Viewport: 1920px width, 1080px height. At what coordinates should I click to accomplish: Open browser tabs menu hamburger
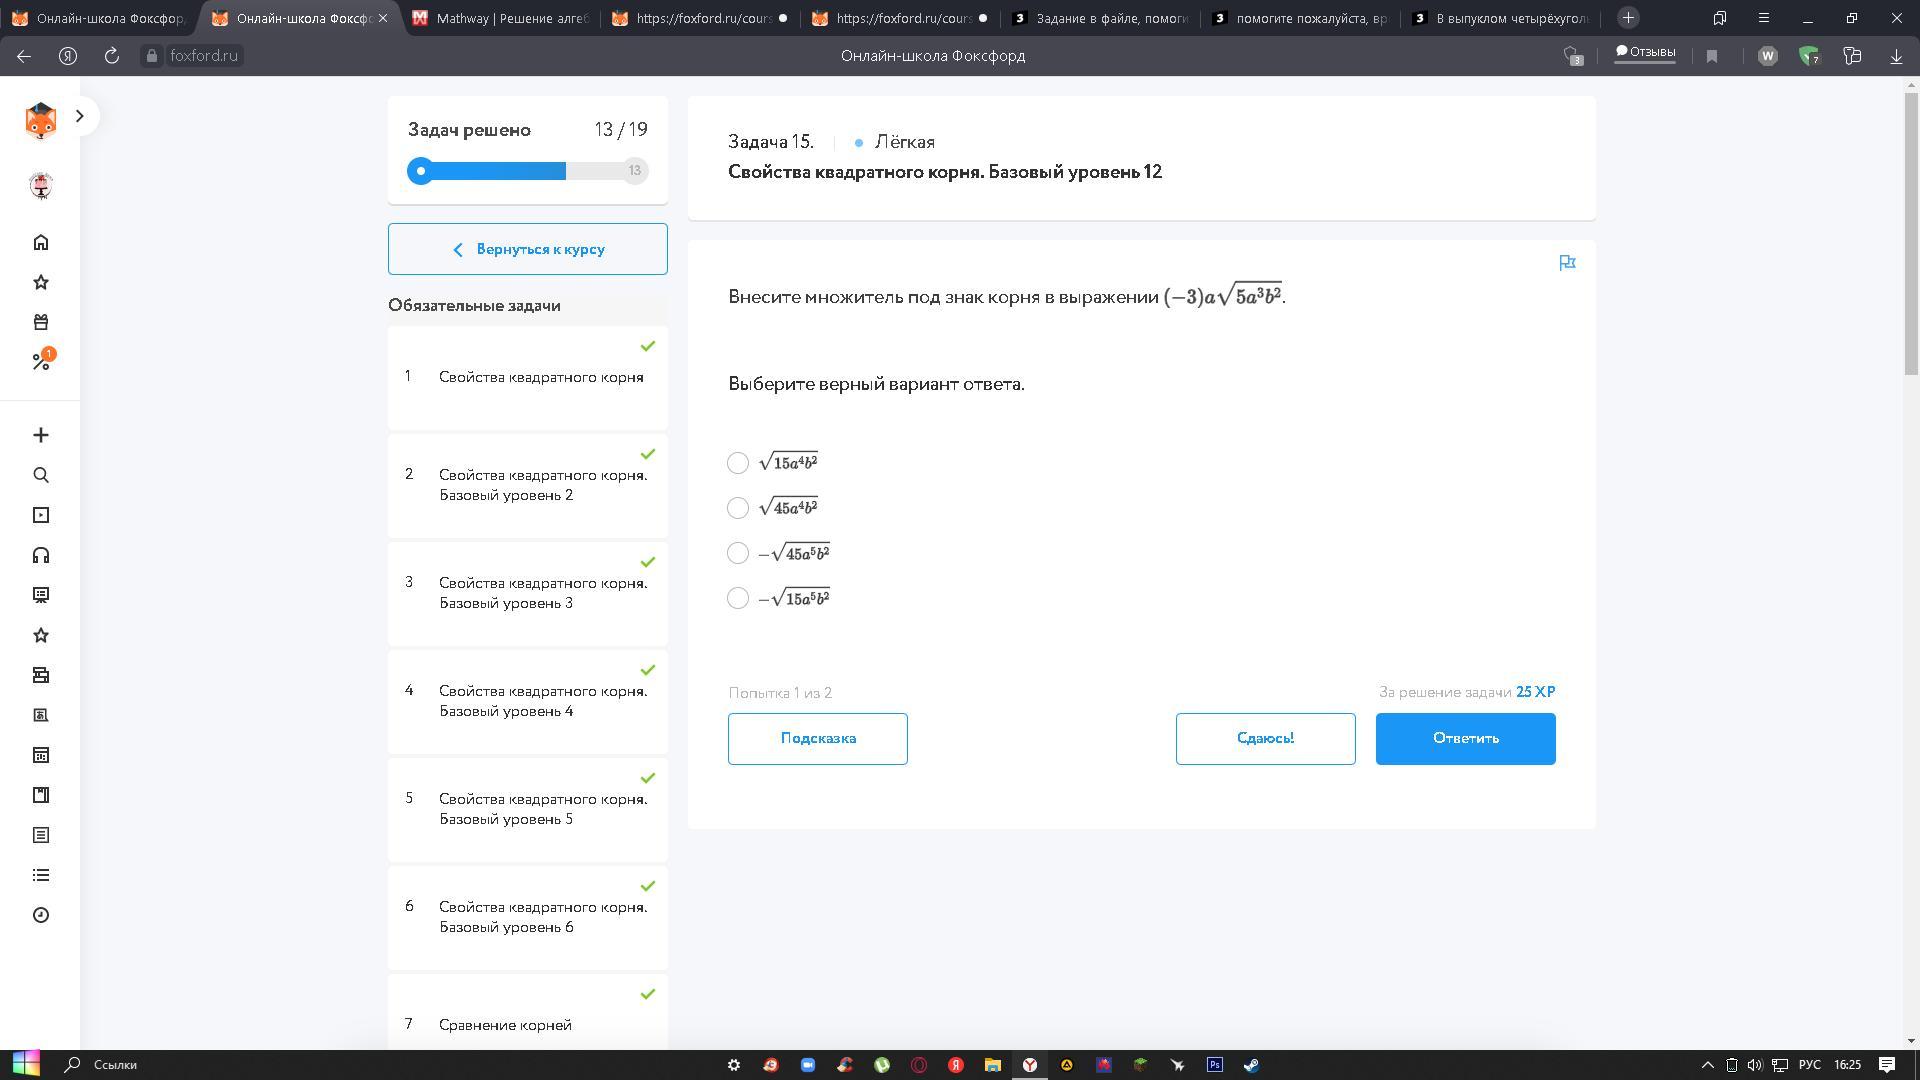[x=1763, y=18]
